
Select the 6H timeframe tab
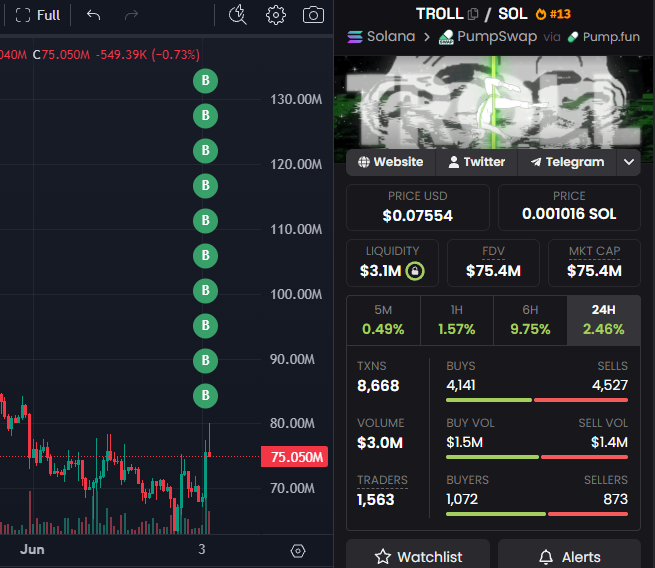530,320
